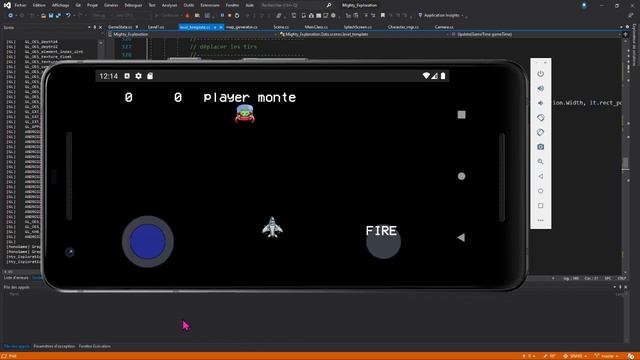Image resolution: width=640 pixels, height=360 pixels.
Task: Click master branch indicator in status bar
Action: coord(606,356)
